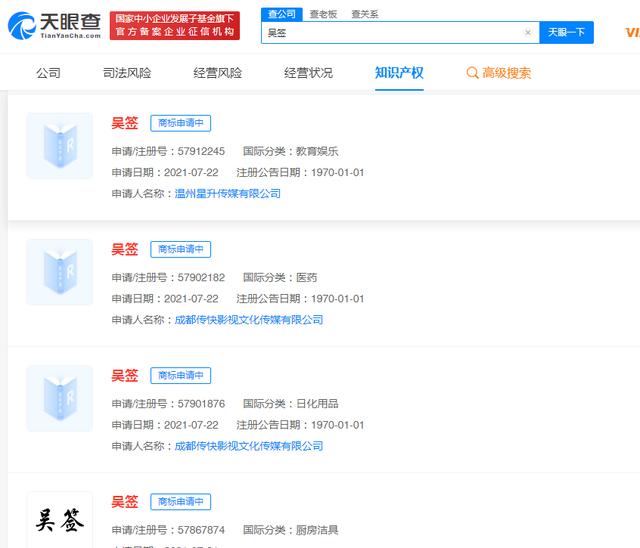Screen dimensions: 640x548
Task: Open trademark thumbnail for registration 57901876
Action: [60, 398]
